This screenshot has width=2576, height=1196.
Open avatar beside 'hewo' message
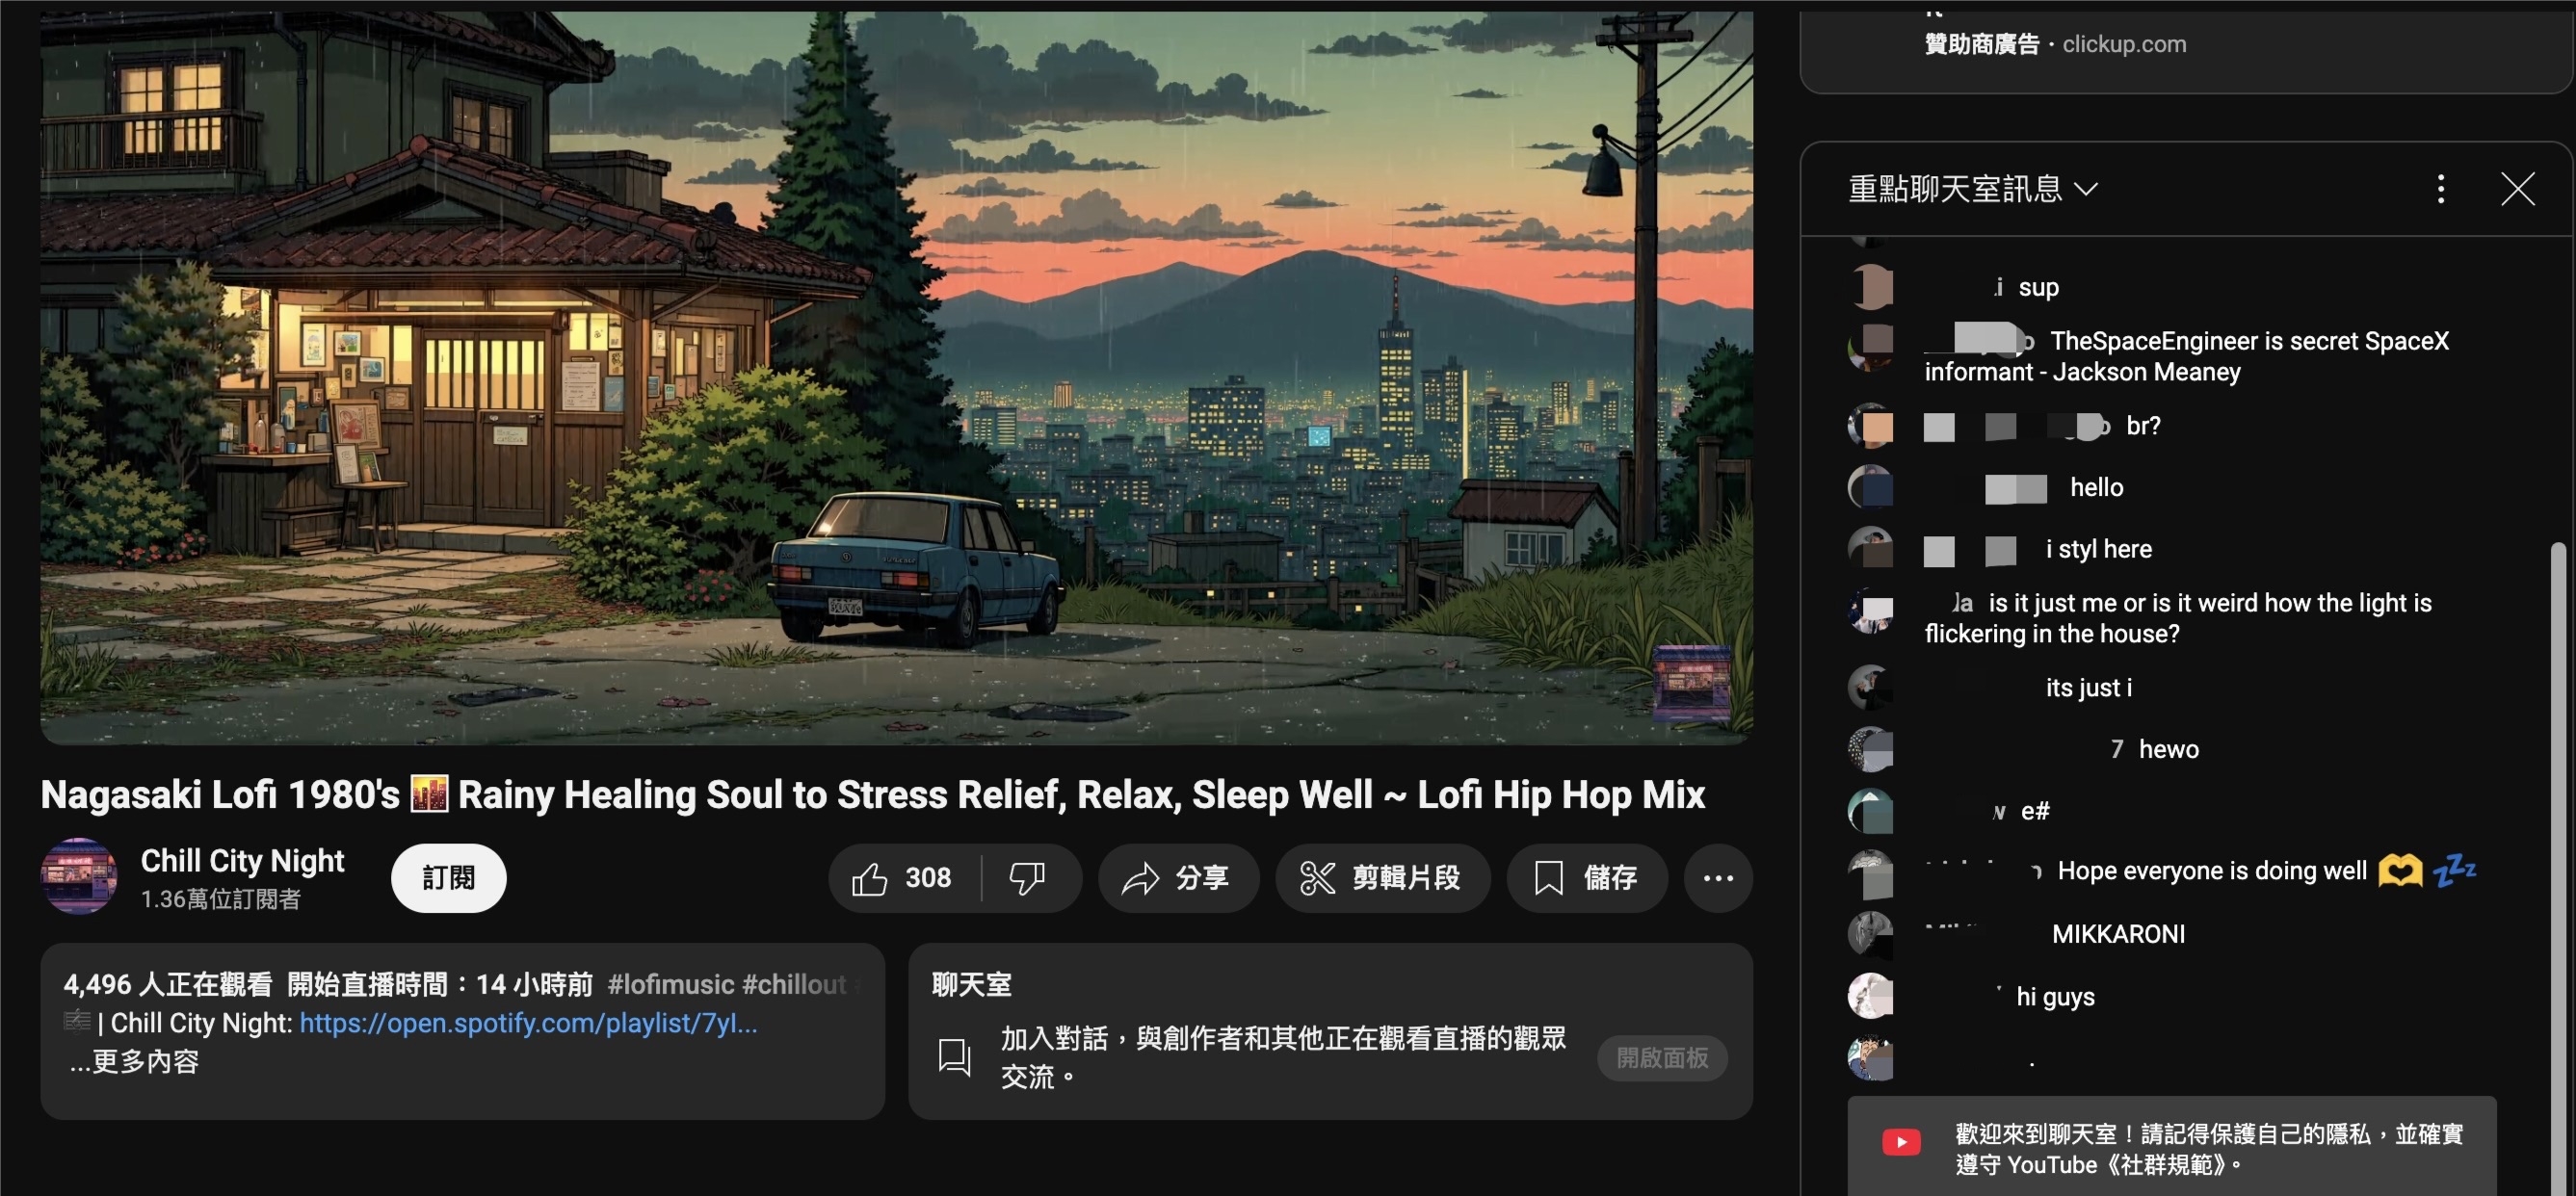(x=1870, y=749)
